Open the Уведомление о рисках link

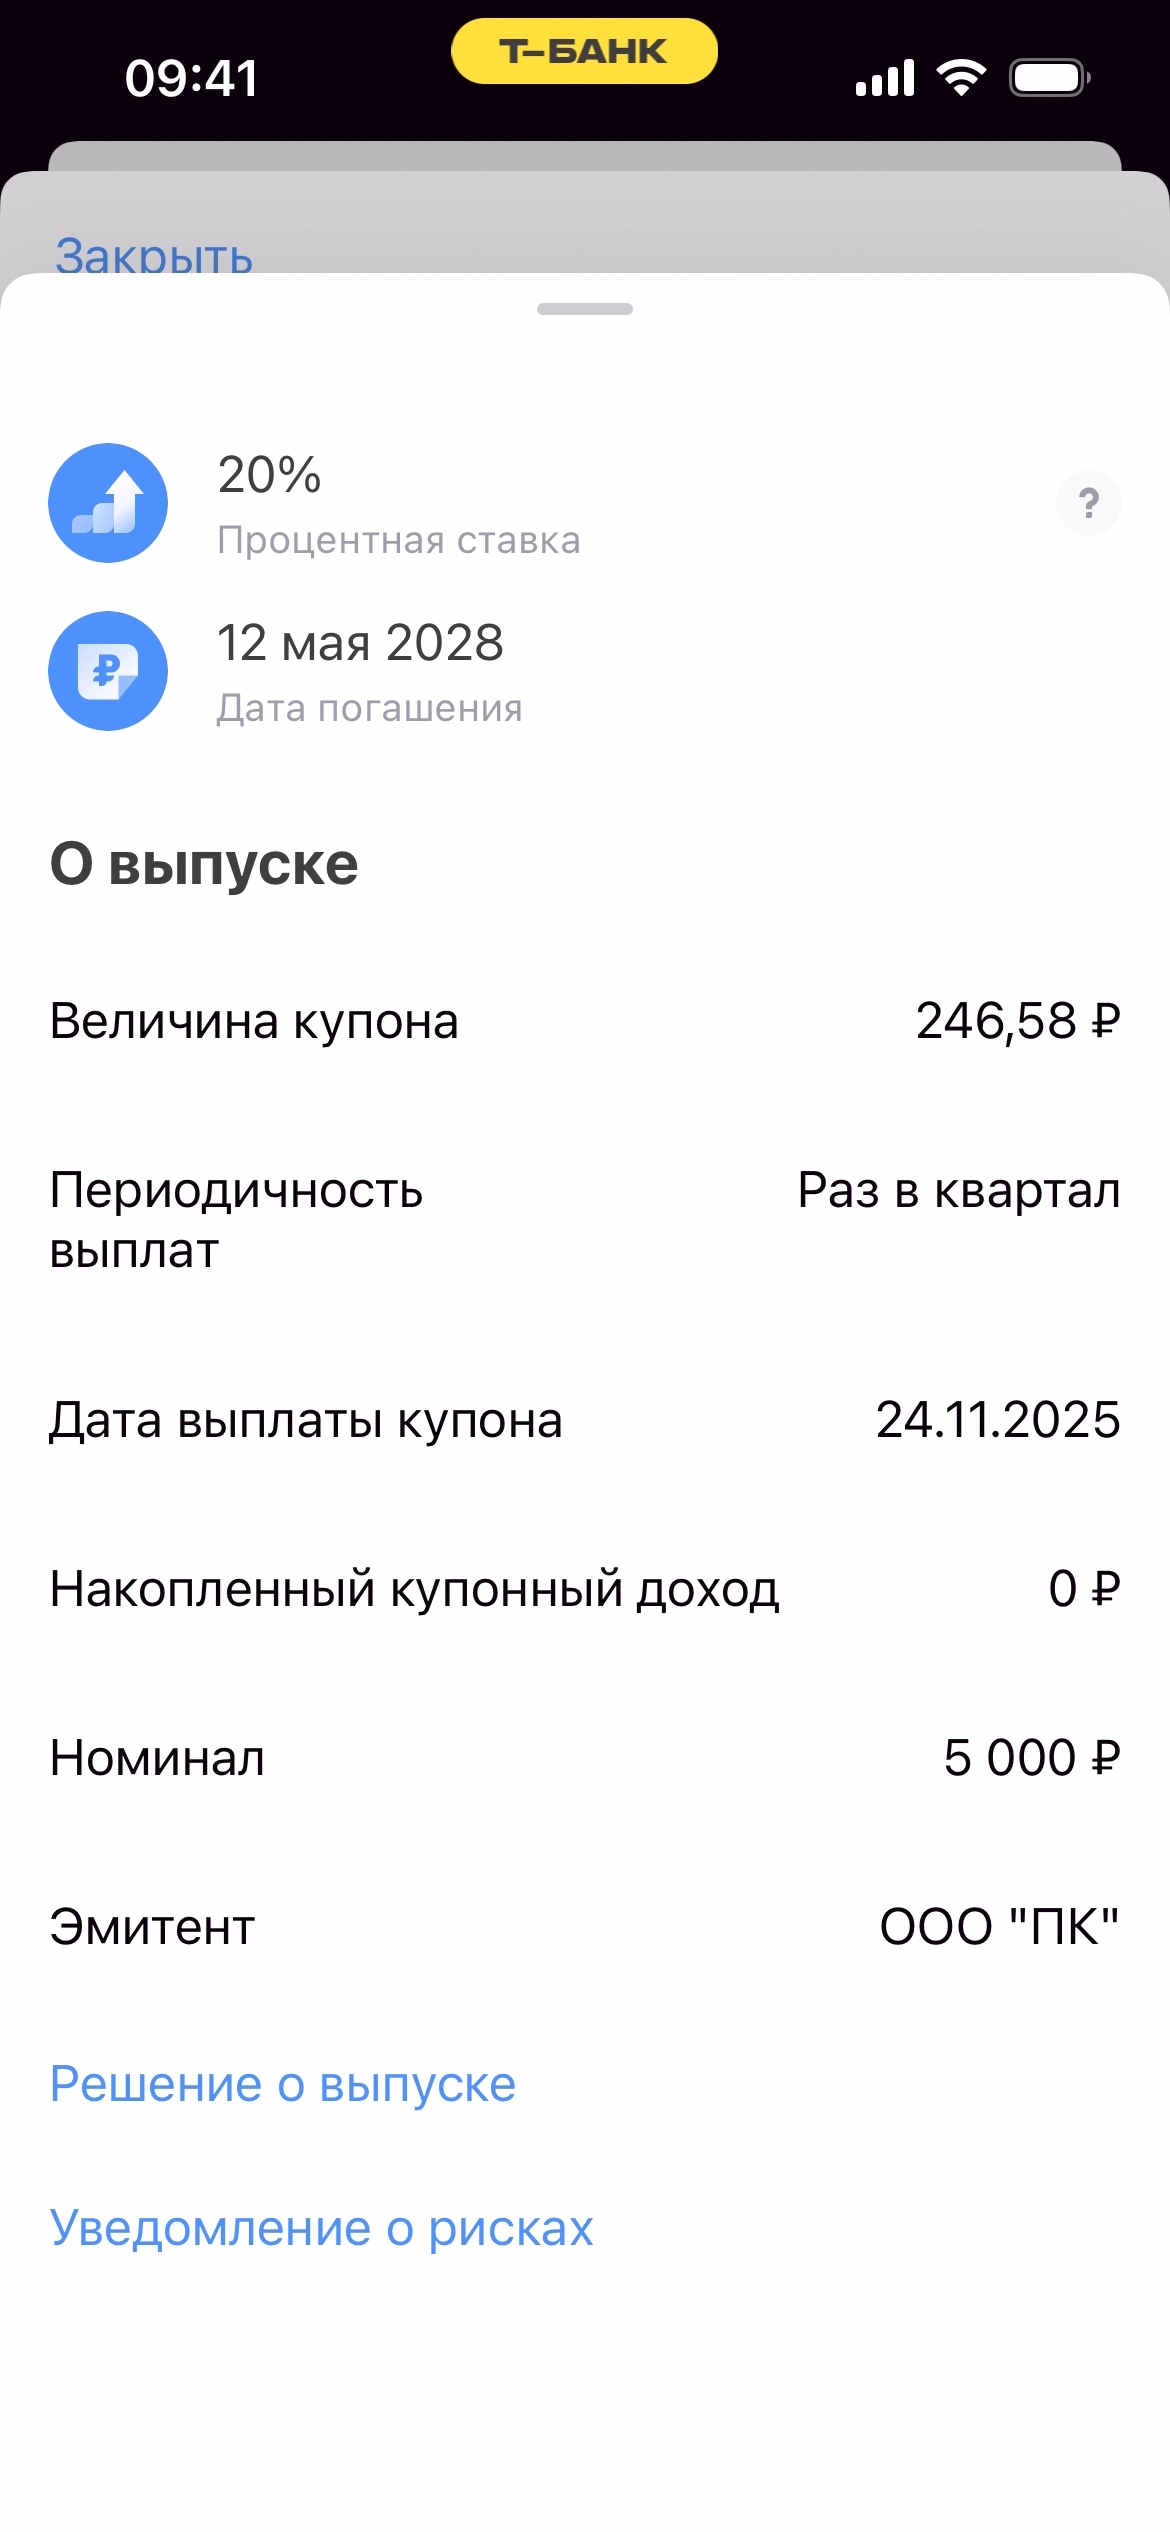pos(321,2229)
